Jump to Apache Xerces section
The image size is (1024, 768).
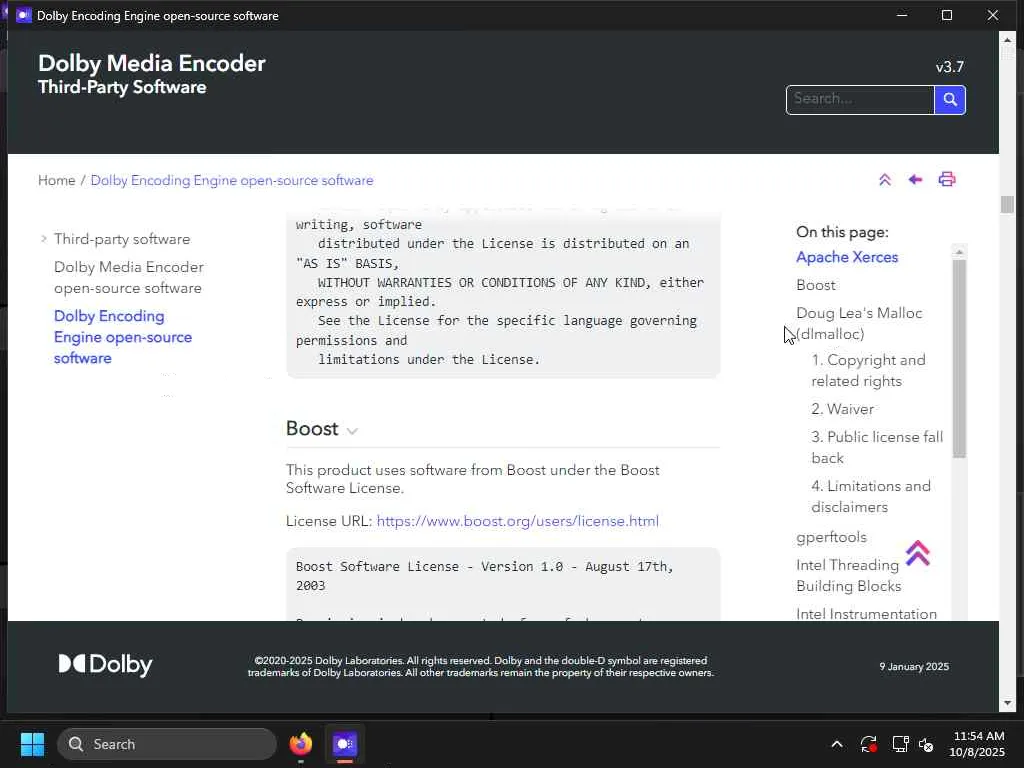(x=847, y=257)
